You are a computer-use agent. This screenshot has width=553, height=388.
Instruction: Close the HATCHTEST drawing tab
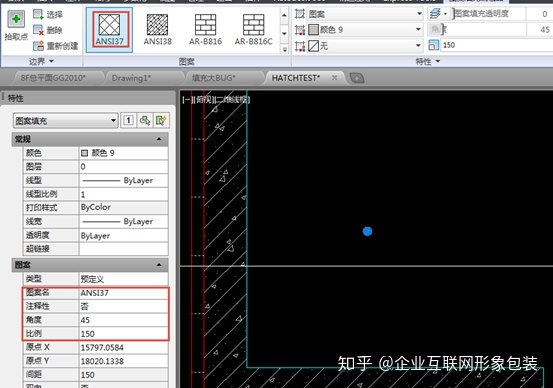click(x=334, y=78)
